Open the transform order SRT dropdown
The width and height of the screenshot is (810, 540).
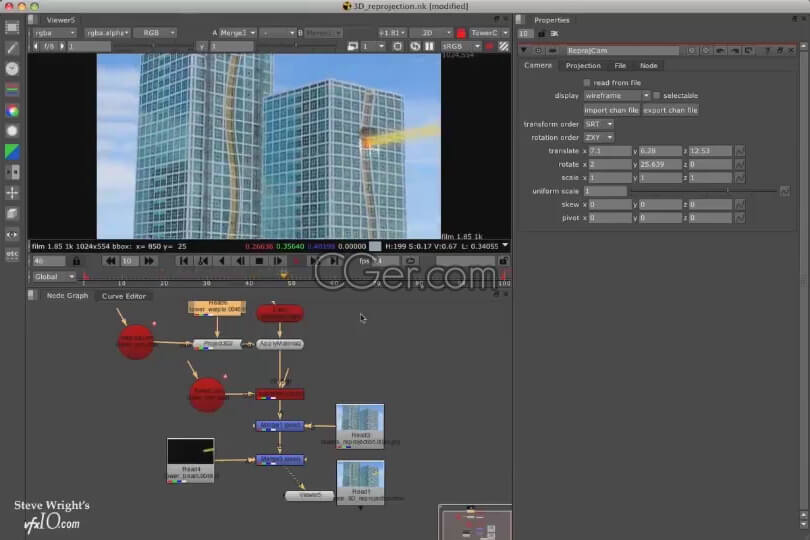click(599, 124)
